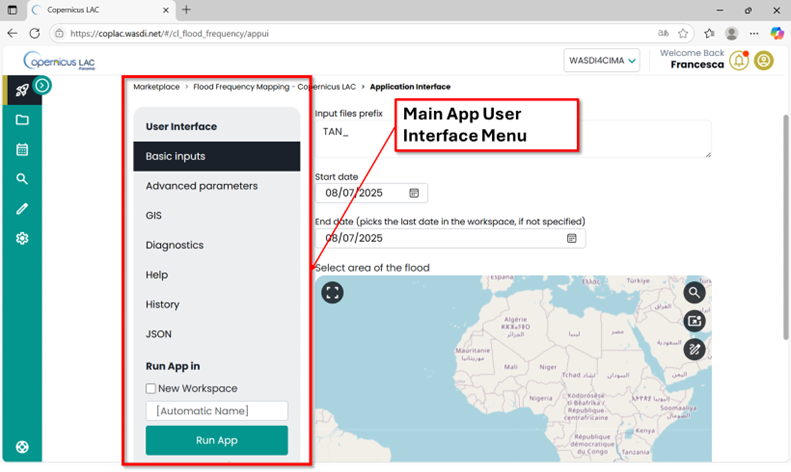Image resolution: width=791 pixels, height=472 pixels.
Task: Open Flood Frequency Mapping breadcrumb link
Action: [274, 87]
